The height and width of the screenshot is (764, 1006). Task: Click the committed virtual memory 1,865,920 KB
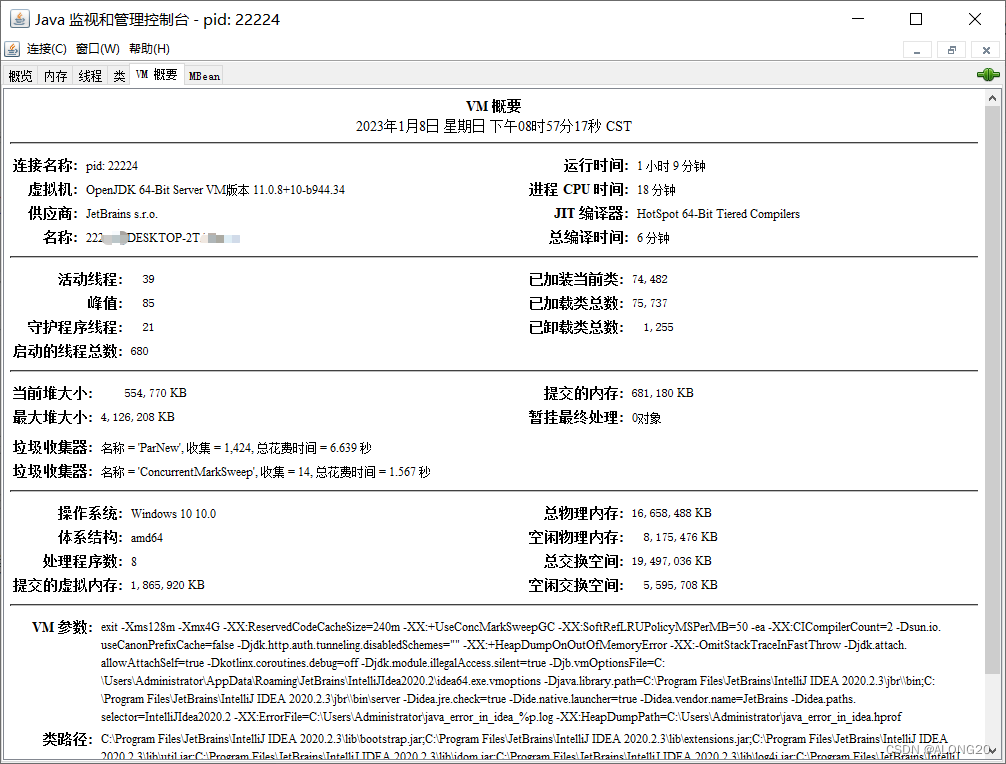pyautogui.click(x=167, y=585)
